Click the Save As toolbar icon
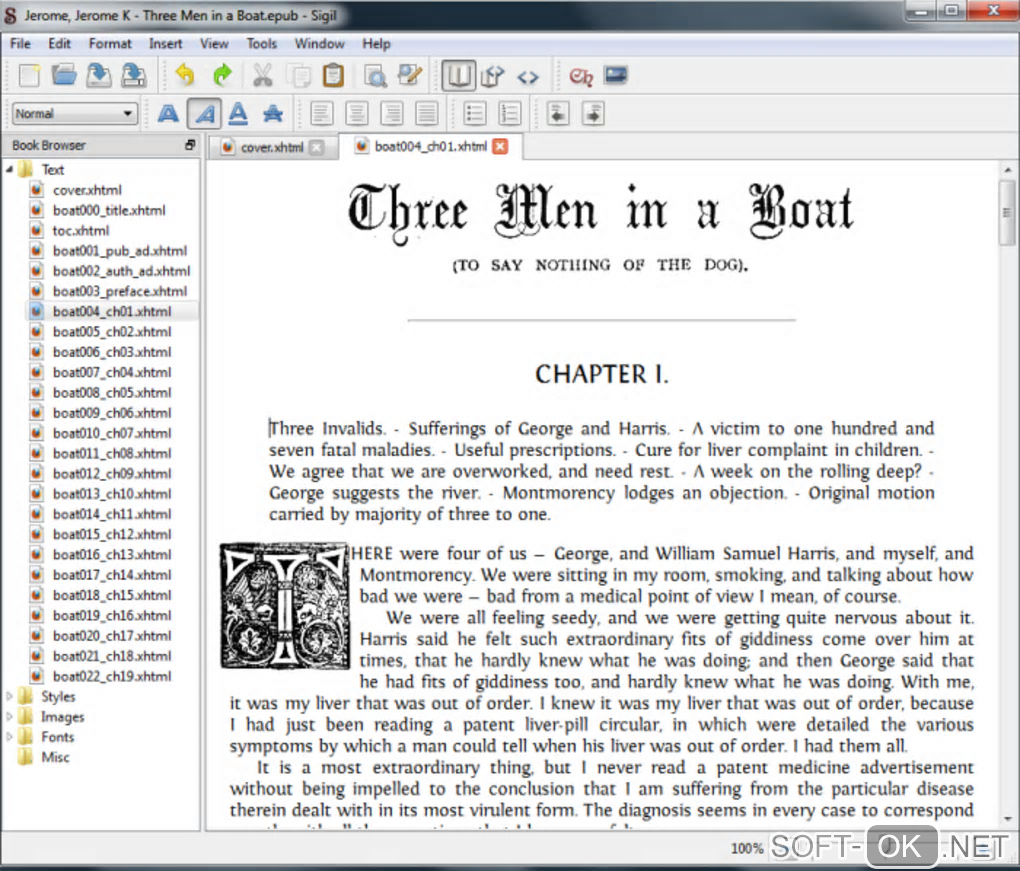This screenshot has width=1020, height=871. coord(133,75)
